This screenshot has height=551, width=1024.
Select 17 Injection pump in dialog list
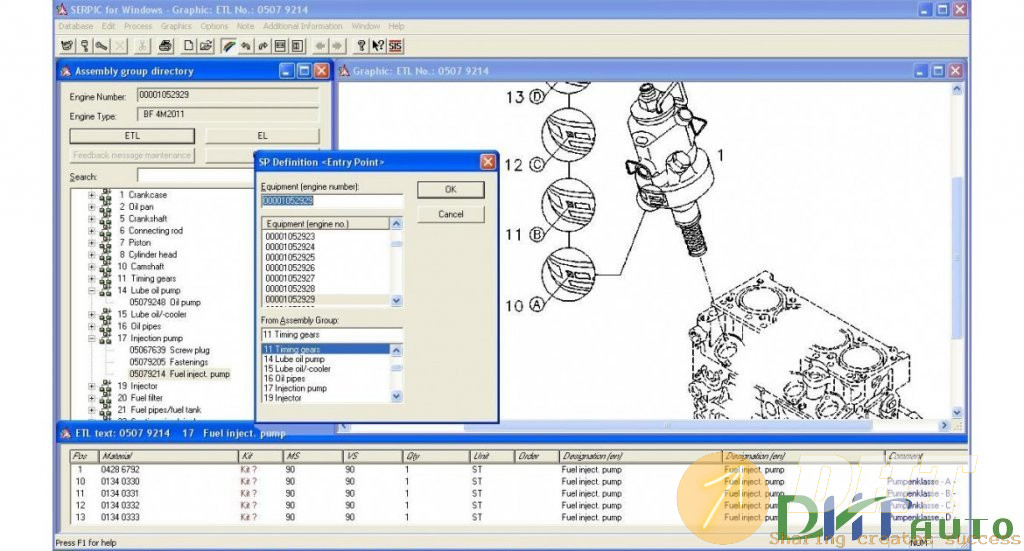click(295, 388)
